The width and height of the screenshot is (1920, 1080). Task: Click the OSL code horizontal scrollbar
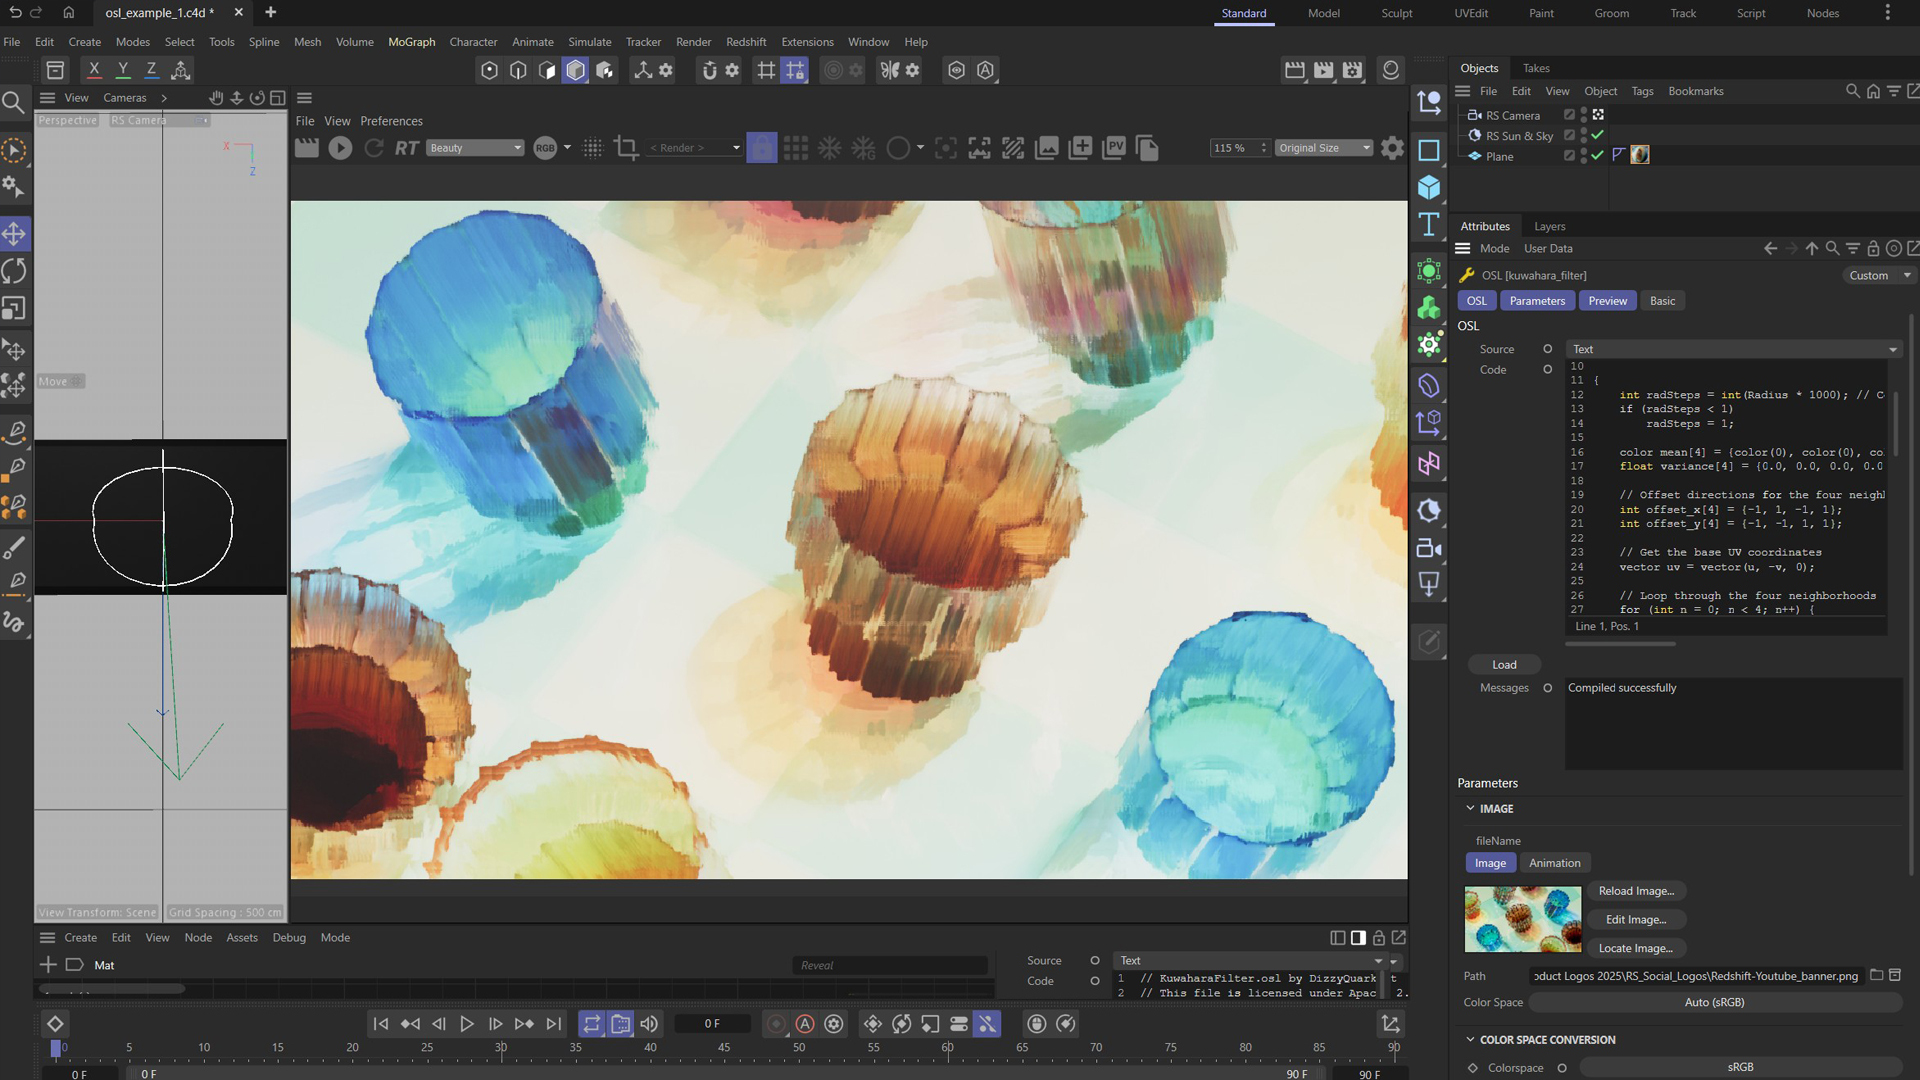point(1620,644)
